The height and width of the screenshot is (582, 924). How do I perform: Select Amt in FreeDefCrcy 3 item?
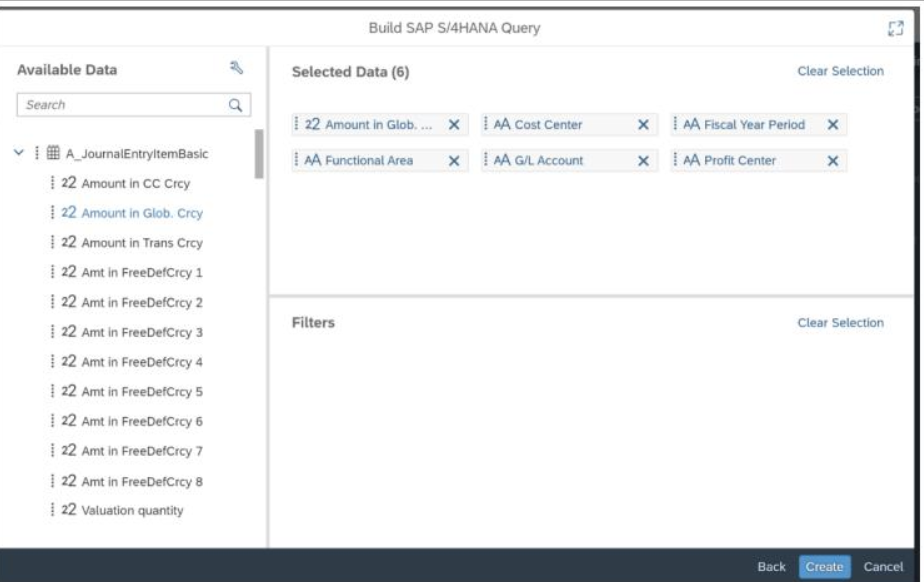(142, 332)
